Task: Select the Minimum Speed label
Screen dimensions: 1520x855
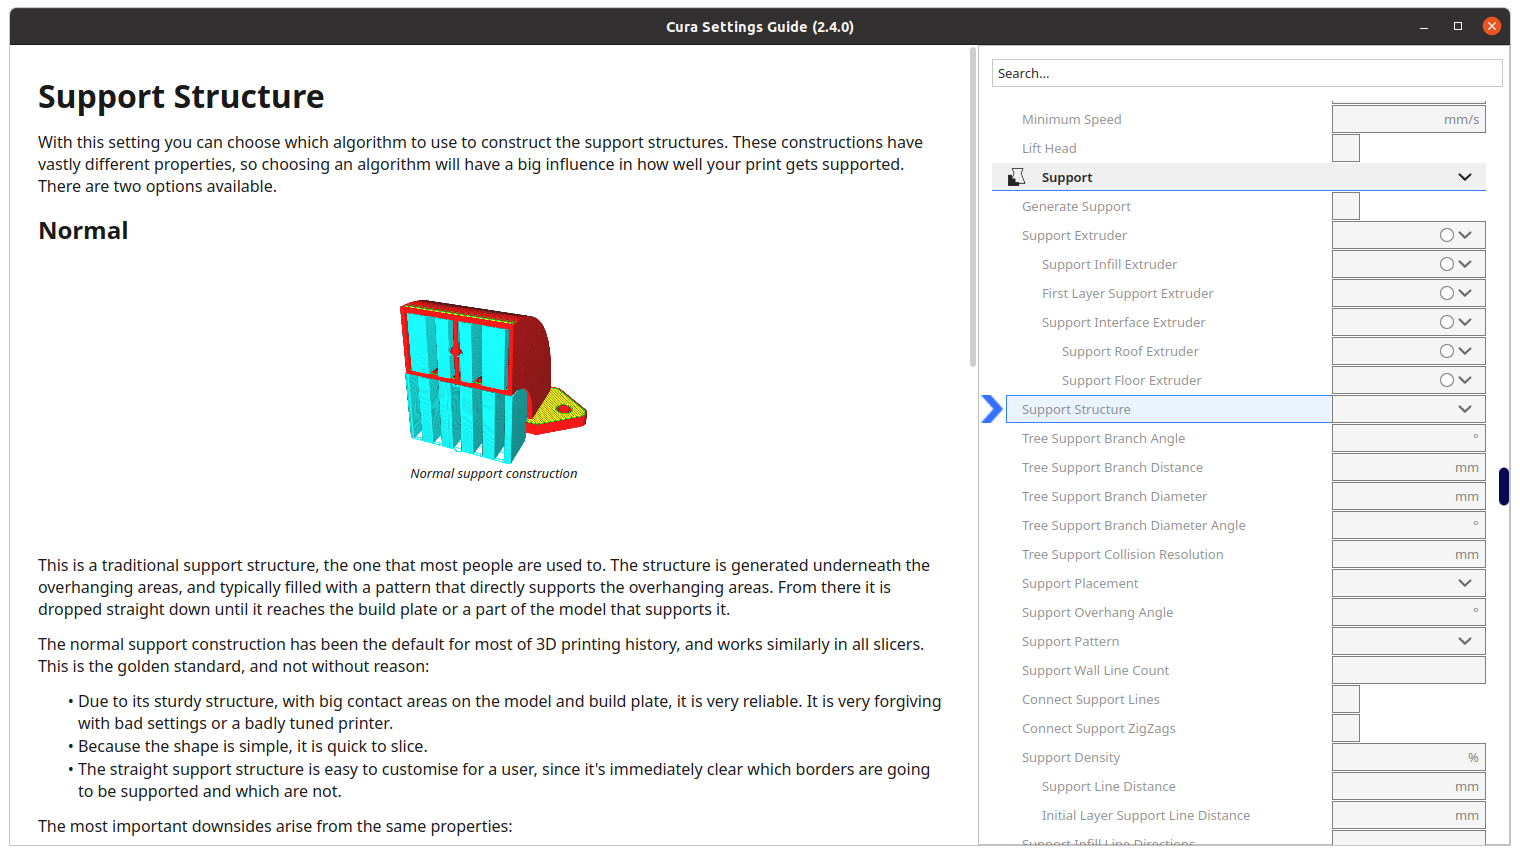Action: pos(1071,119)
